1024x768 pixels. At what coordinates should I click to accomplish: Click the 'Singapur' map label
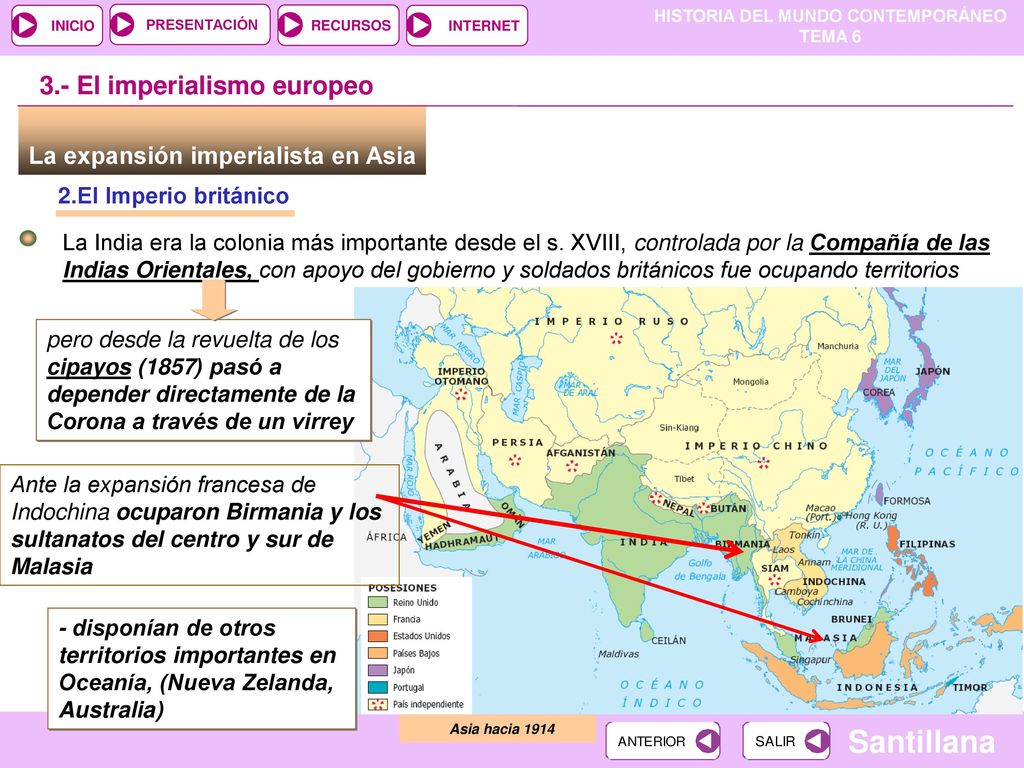point(810,660)
